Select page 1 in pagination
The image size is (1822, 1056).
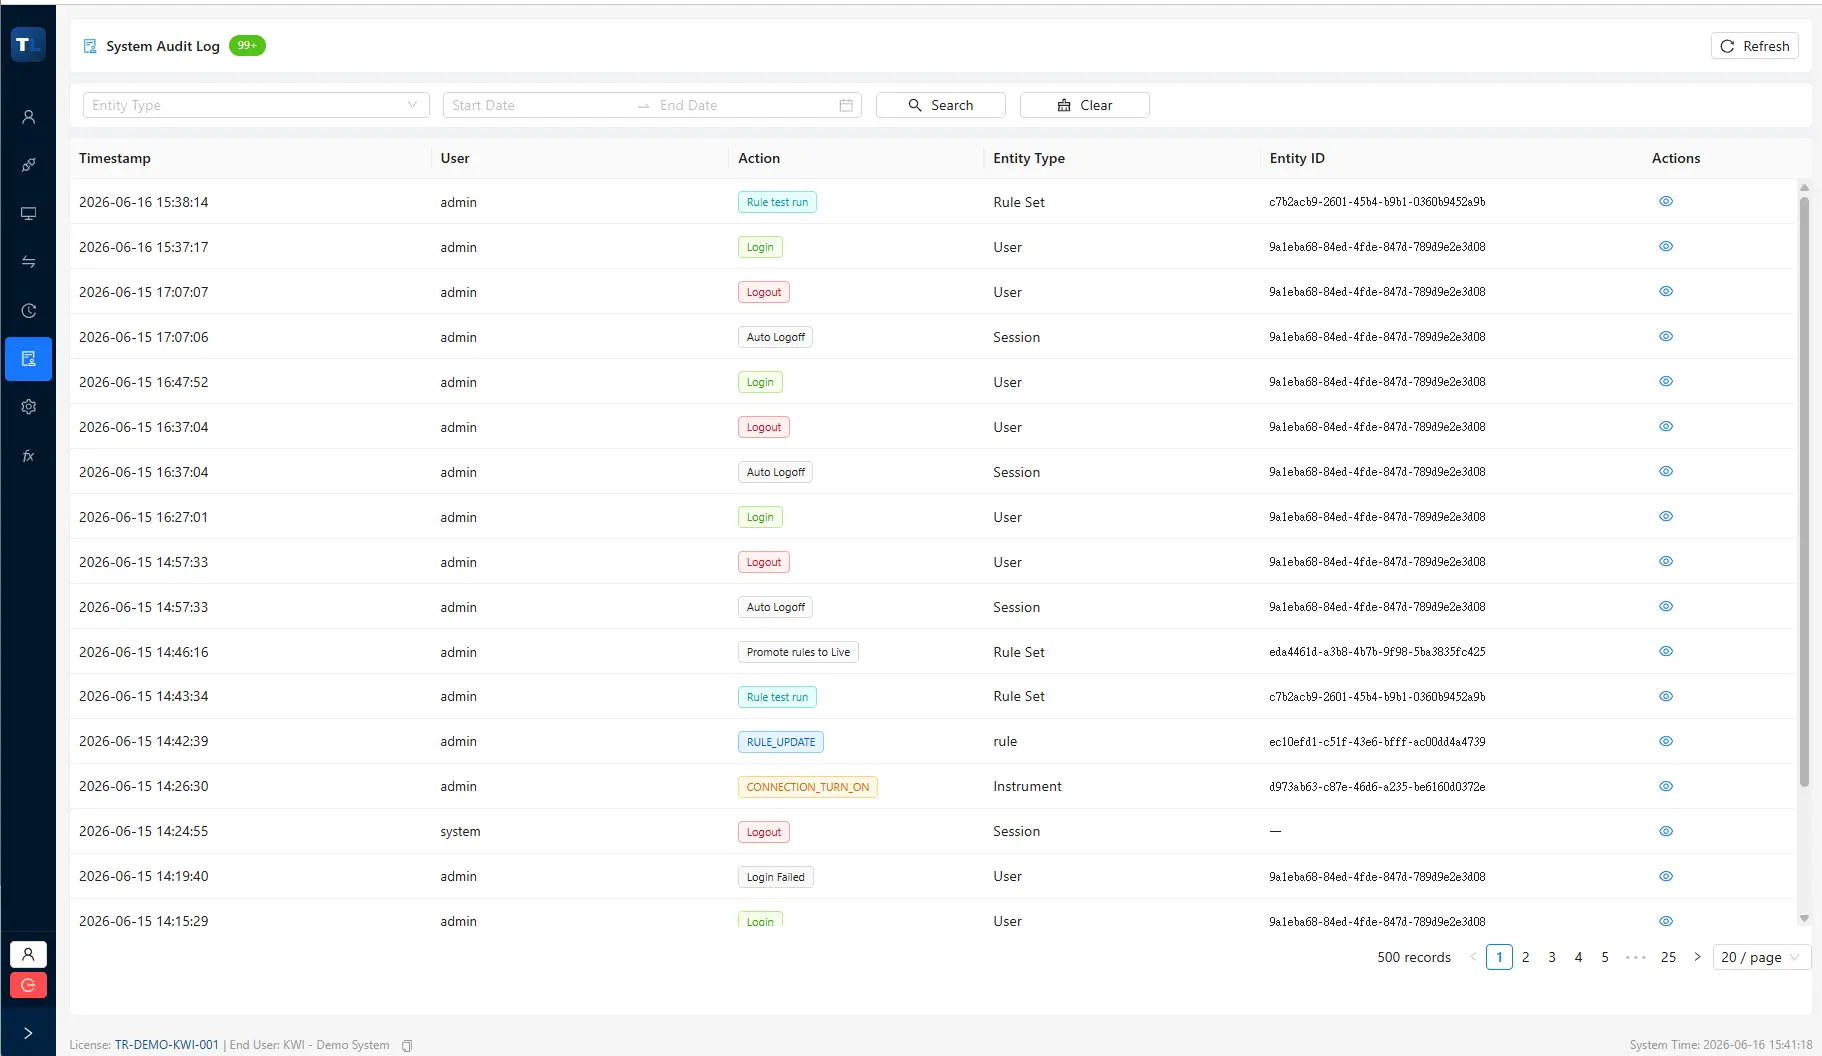click(x=1499, y=957)
